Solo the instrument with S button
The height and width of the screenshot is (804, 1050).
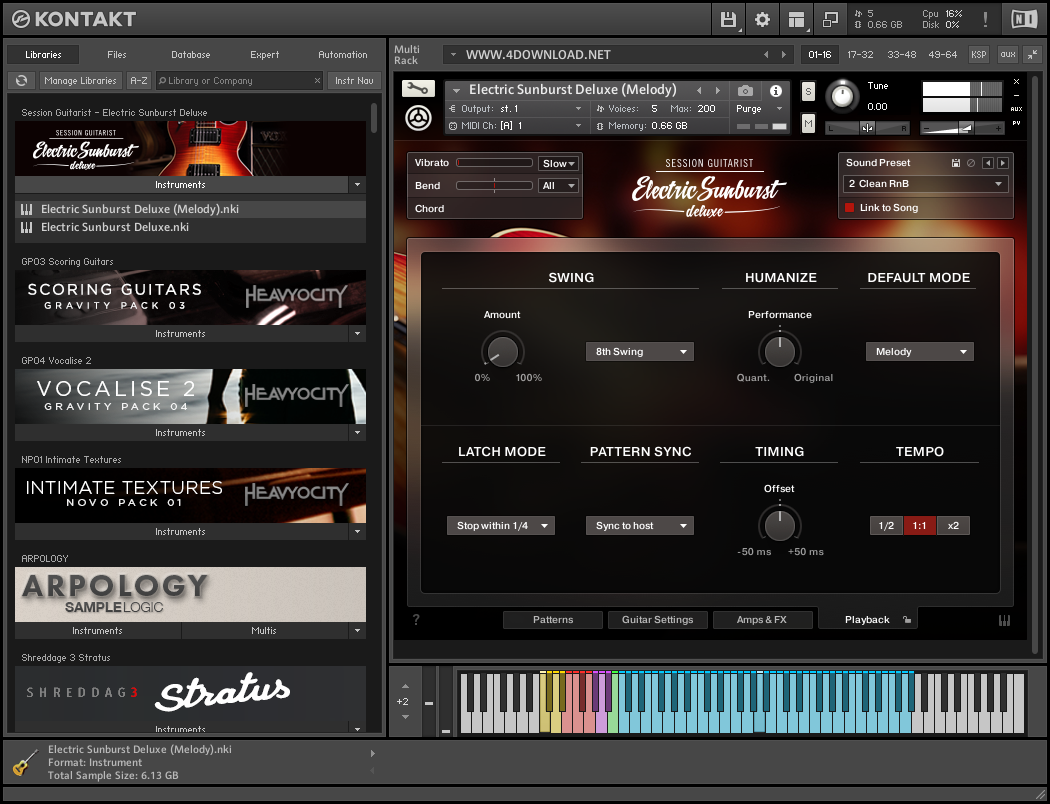808,91
